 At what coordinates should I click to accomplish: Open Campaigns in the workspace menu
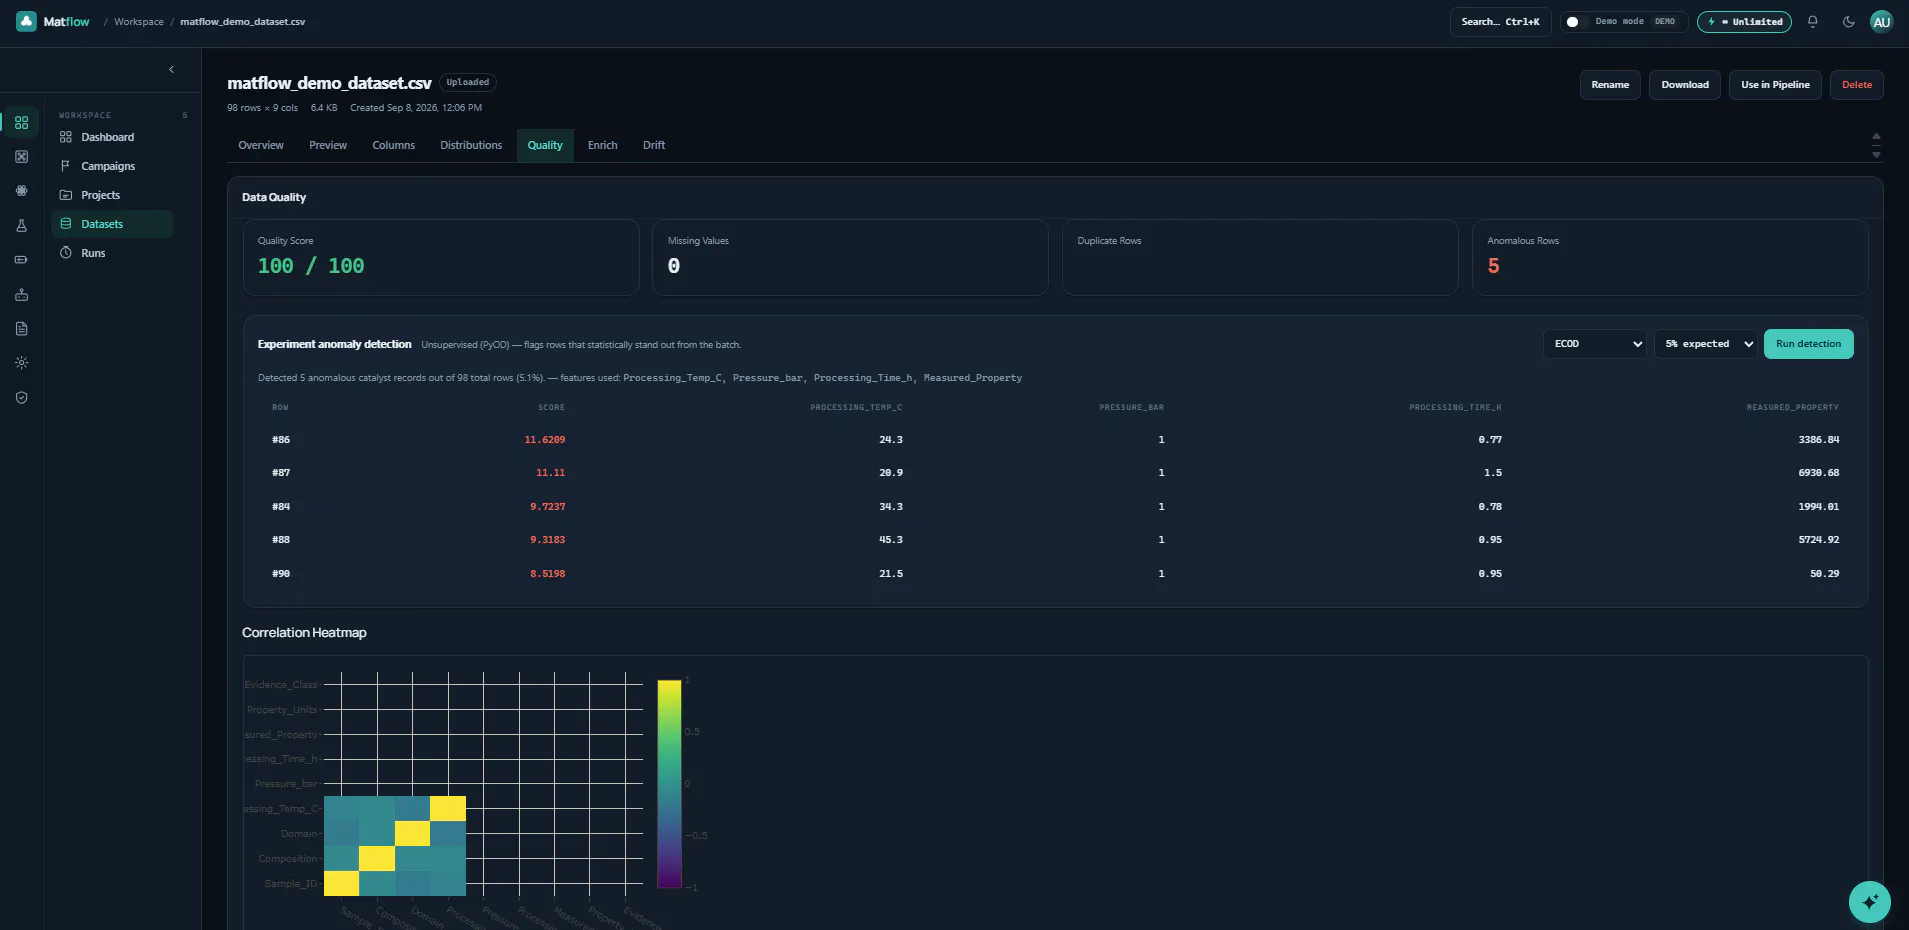pos(112,166)
